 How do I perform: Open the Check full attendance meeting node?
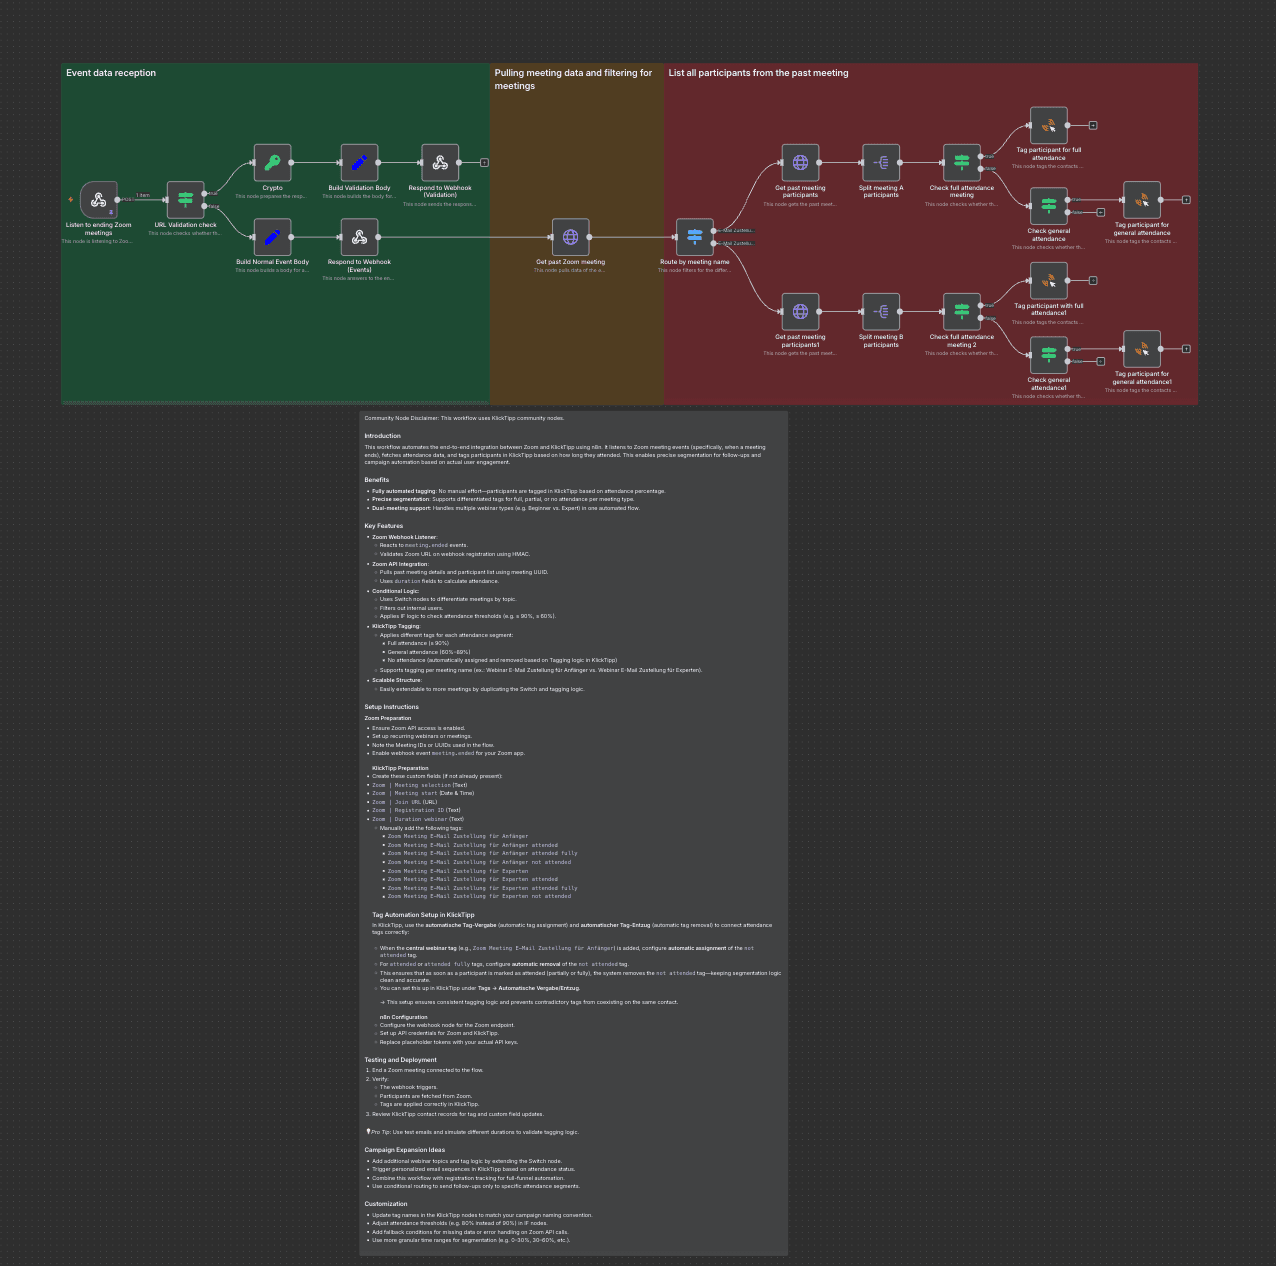click(x=962, y=162)
